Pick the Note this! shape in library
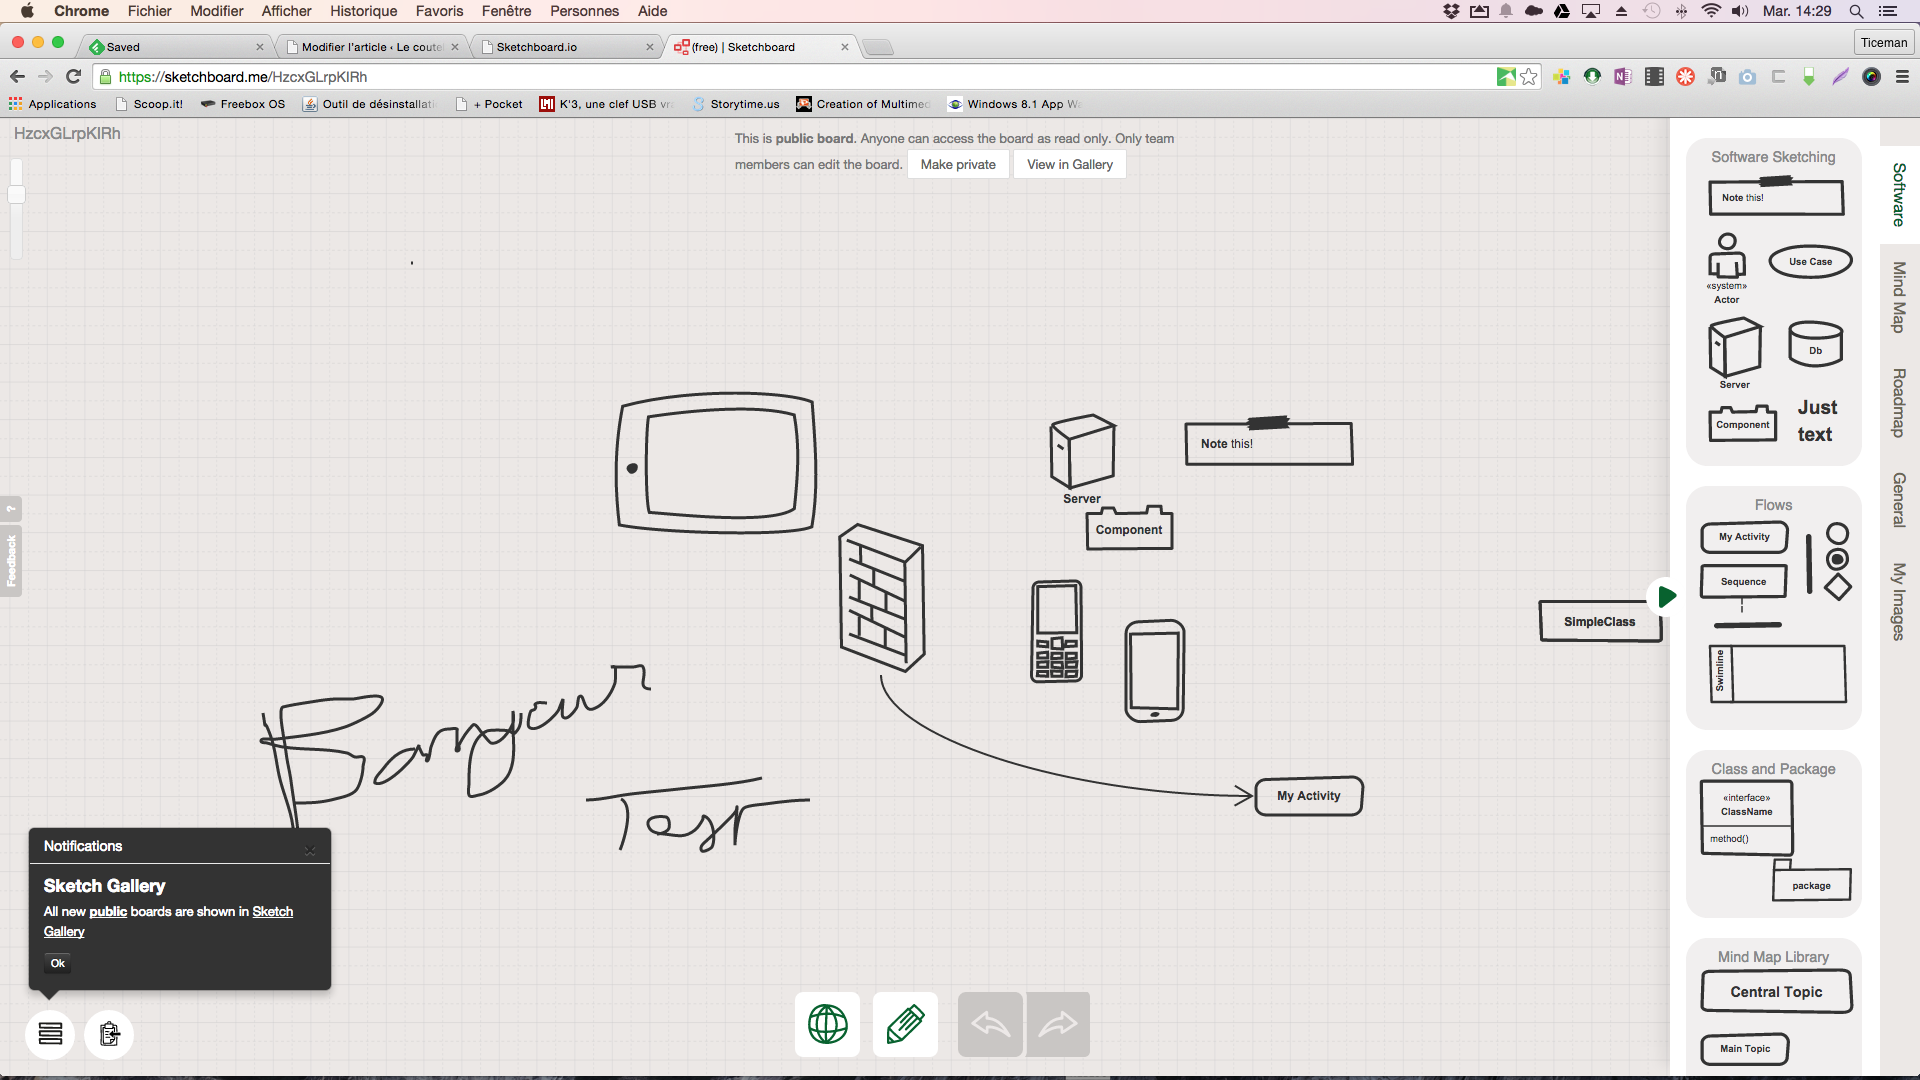Image resolution: width=1920 pixels, height=1080 pixels. click(1776, 196)
